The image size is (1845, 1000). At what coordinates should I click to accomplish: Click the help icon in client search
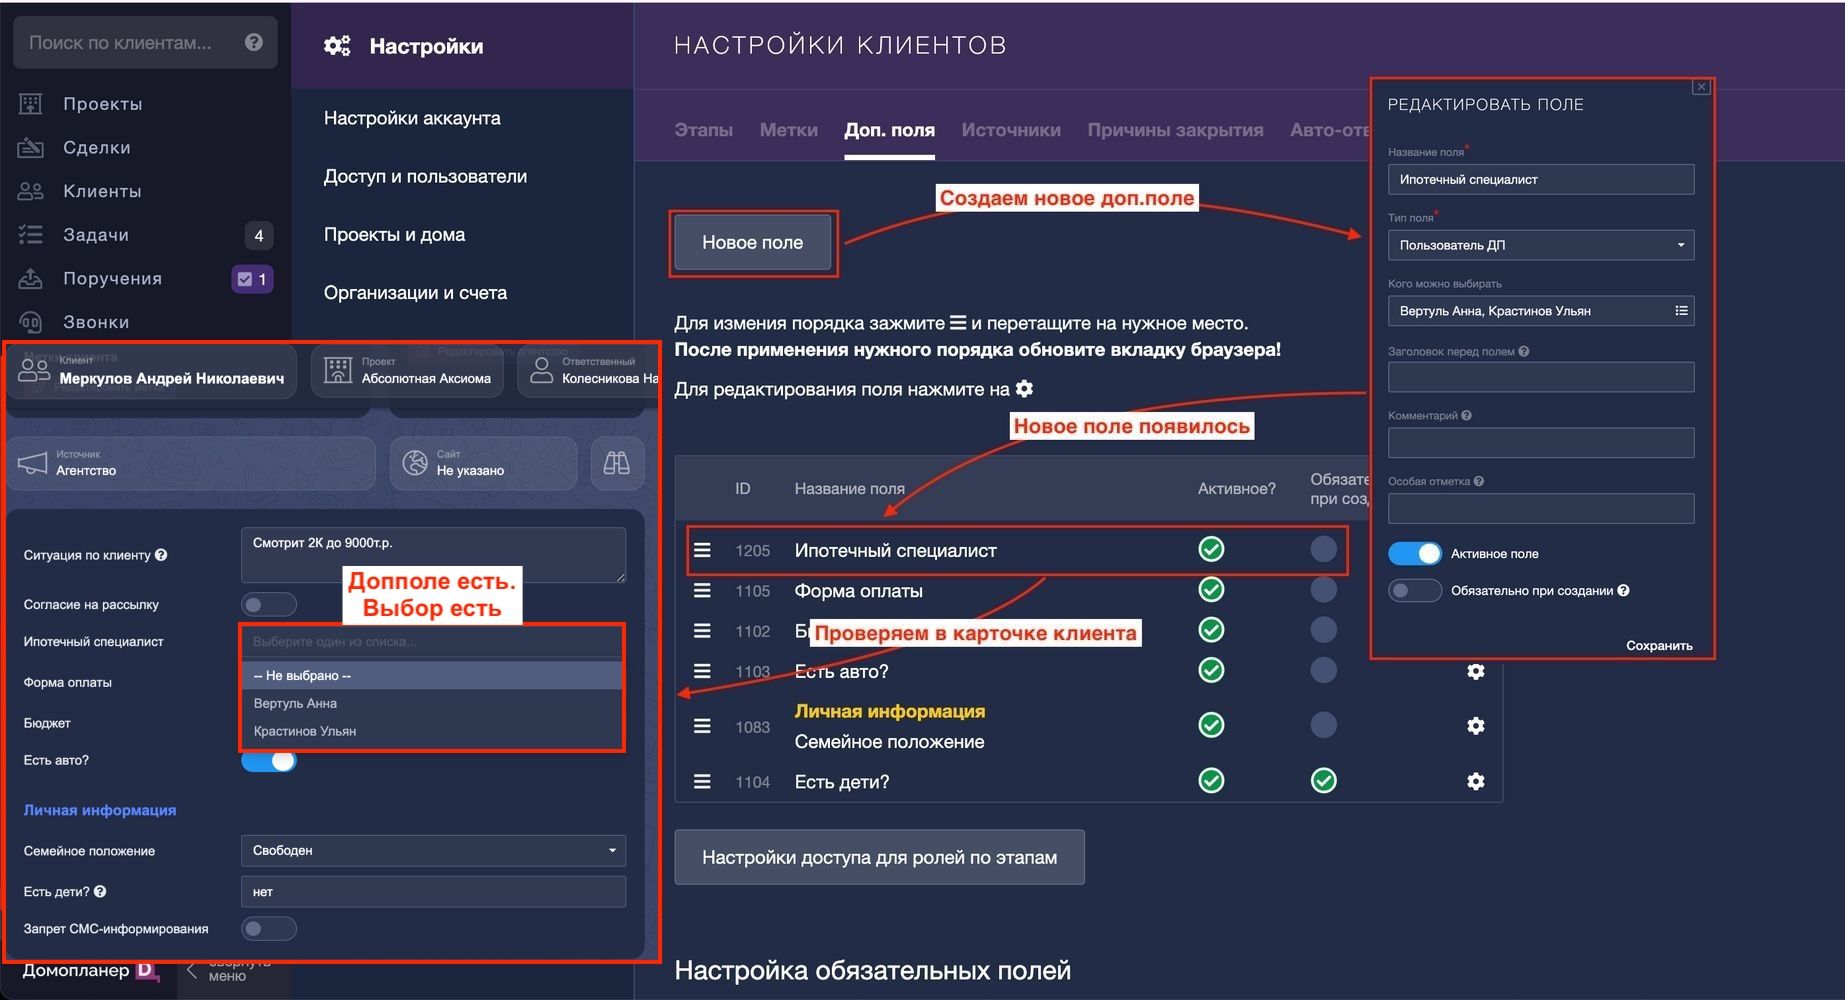pyautogui.click(x=254, y=42)
